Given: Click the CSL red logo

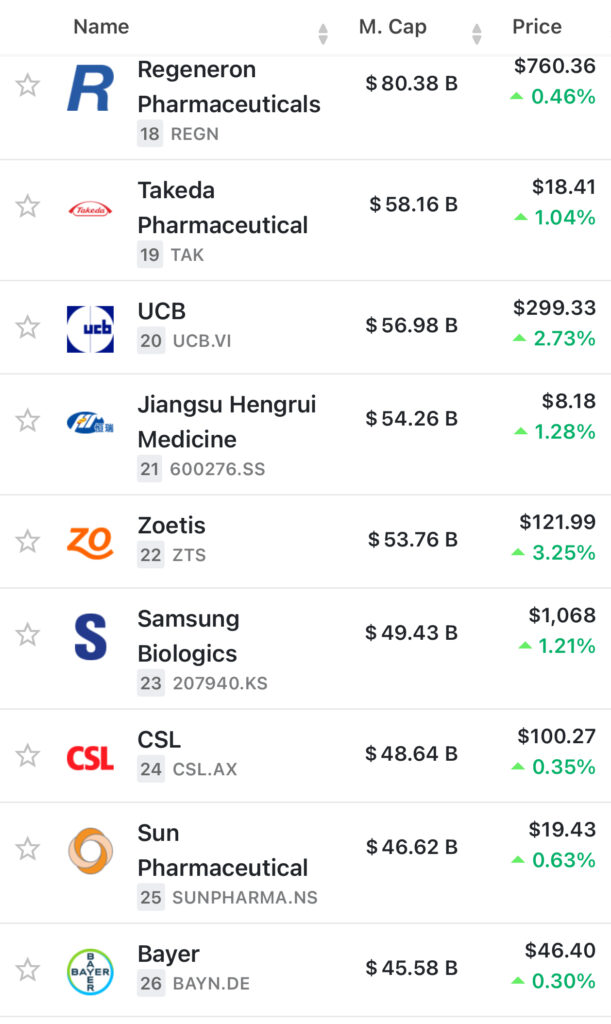Looking at the screenshot, I should (x=90, y=757).
